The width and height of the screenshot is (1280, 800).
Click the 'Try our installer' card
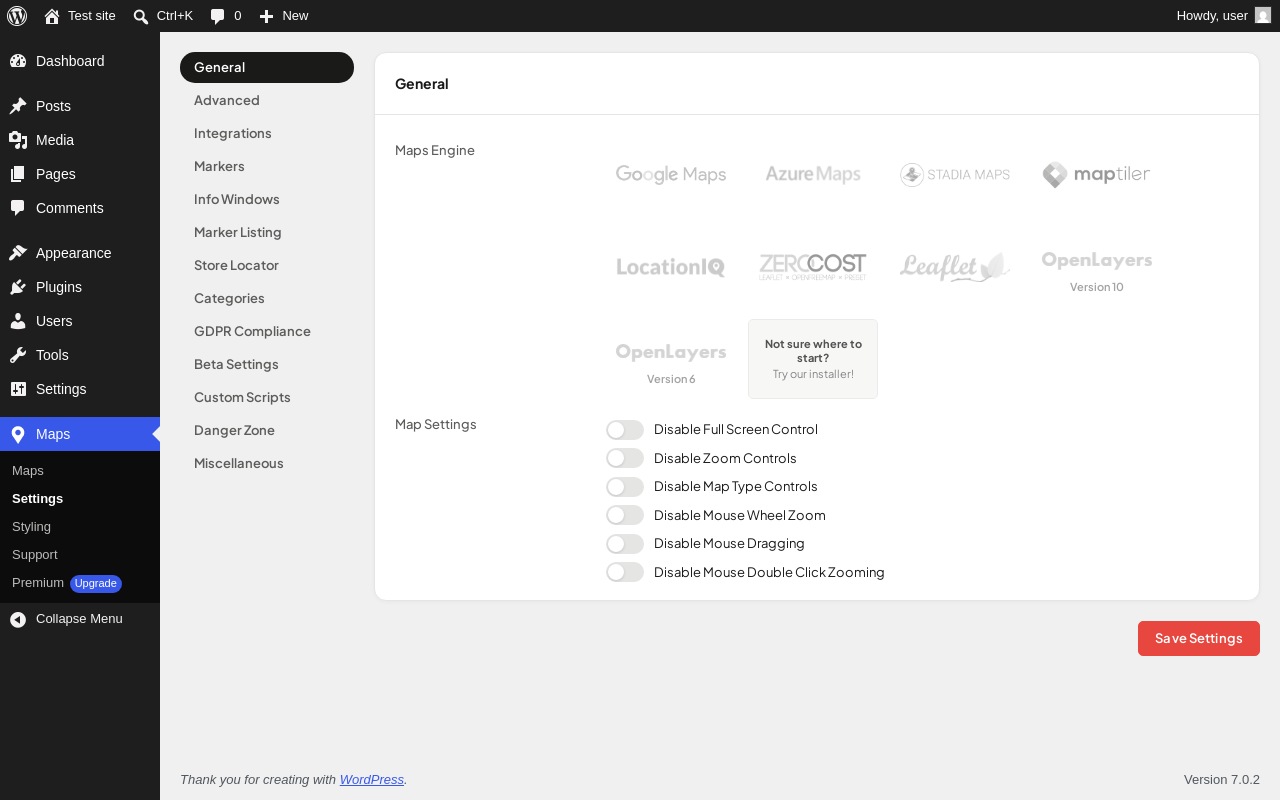coord(813,359)
